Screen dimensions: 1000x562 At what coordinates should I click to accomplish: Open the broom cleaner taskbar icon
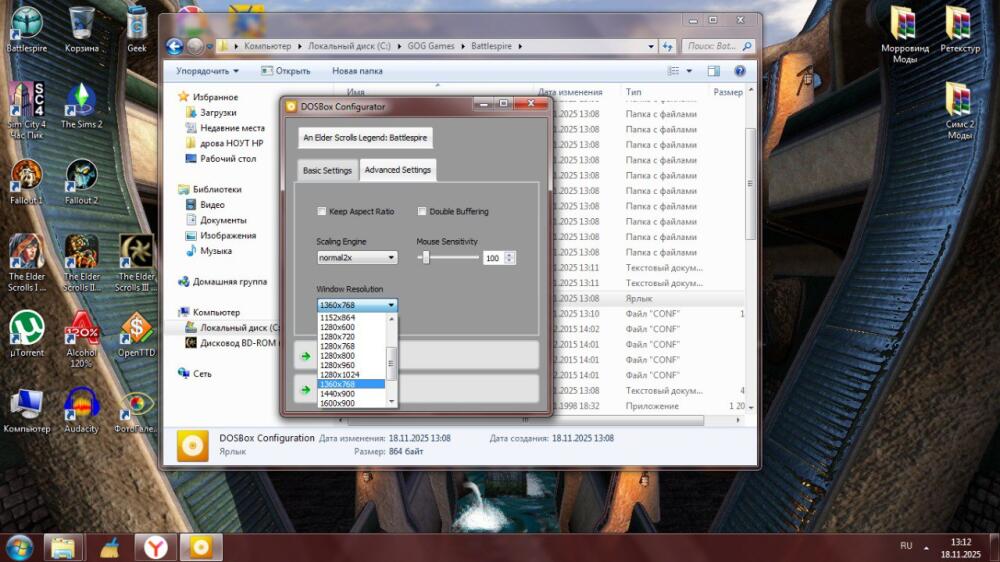coord(110,547)
